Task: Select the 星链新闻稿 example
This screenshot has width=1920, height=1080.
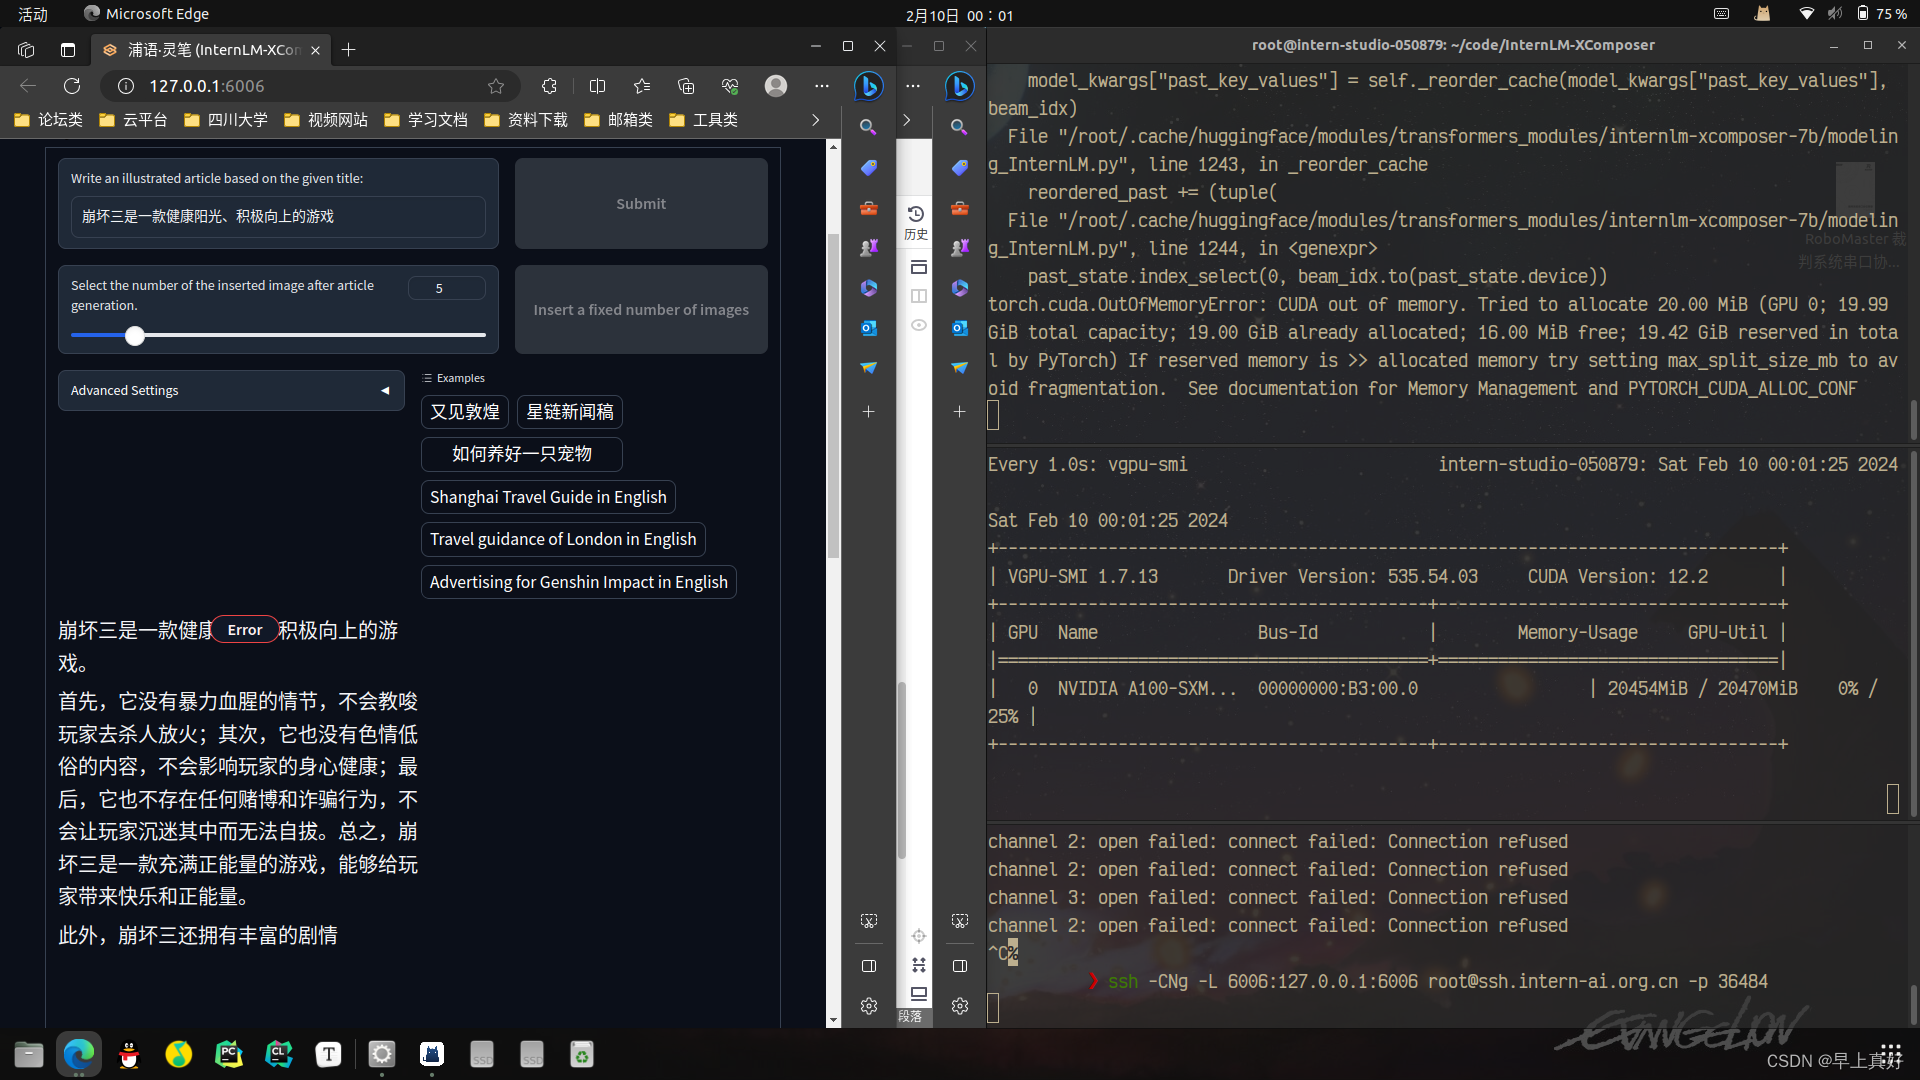Action: (x=570, y=412)
